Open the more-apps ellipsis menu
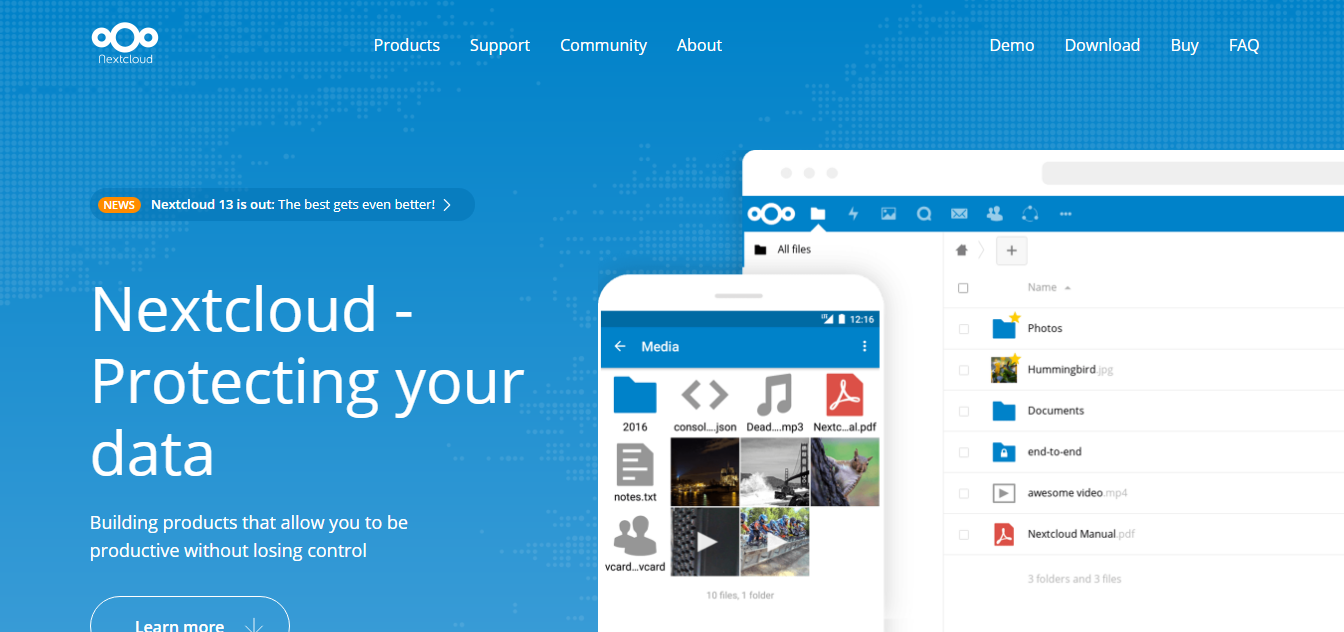The height and width of the screenshot is (632, 1344). tap(1065, 213)
